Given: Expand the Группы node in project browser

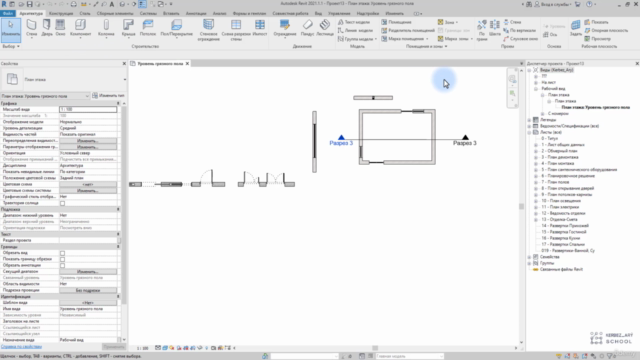Looking at the screenshot, I should pyautogui.click(x=529, y=263).
